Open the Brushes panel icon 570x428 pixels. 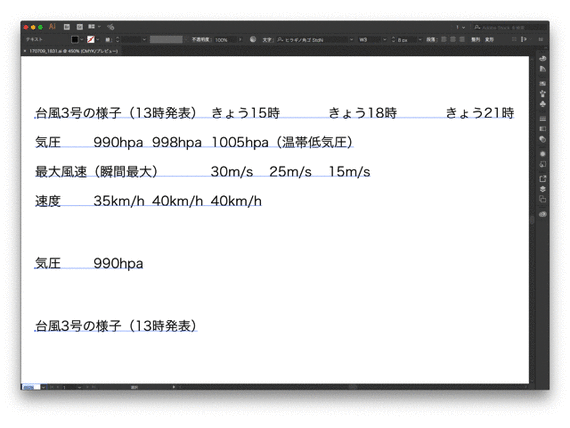pyautogui.click(x=543, y=94)
